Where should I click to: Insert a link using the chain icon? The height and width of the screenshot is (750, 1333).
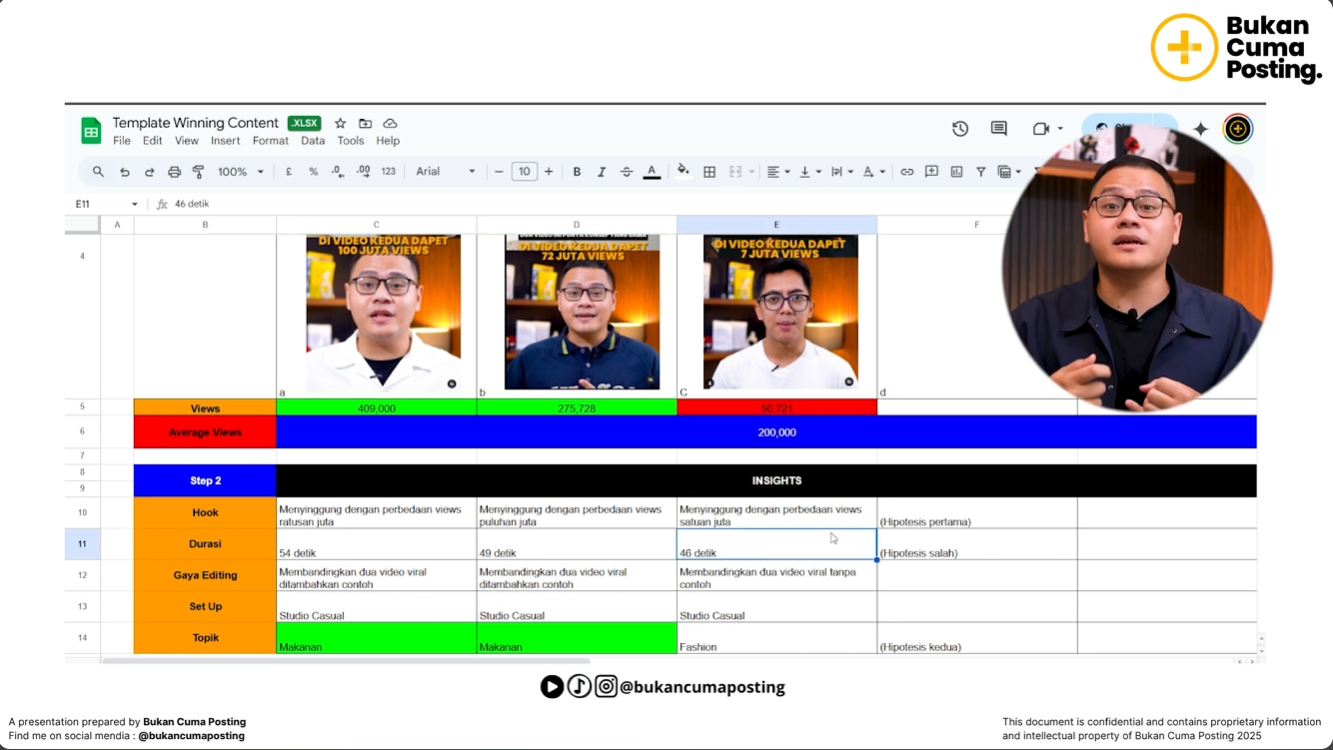(907, 172)
